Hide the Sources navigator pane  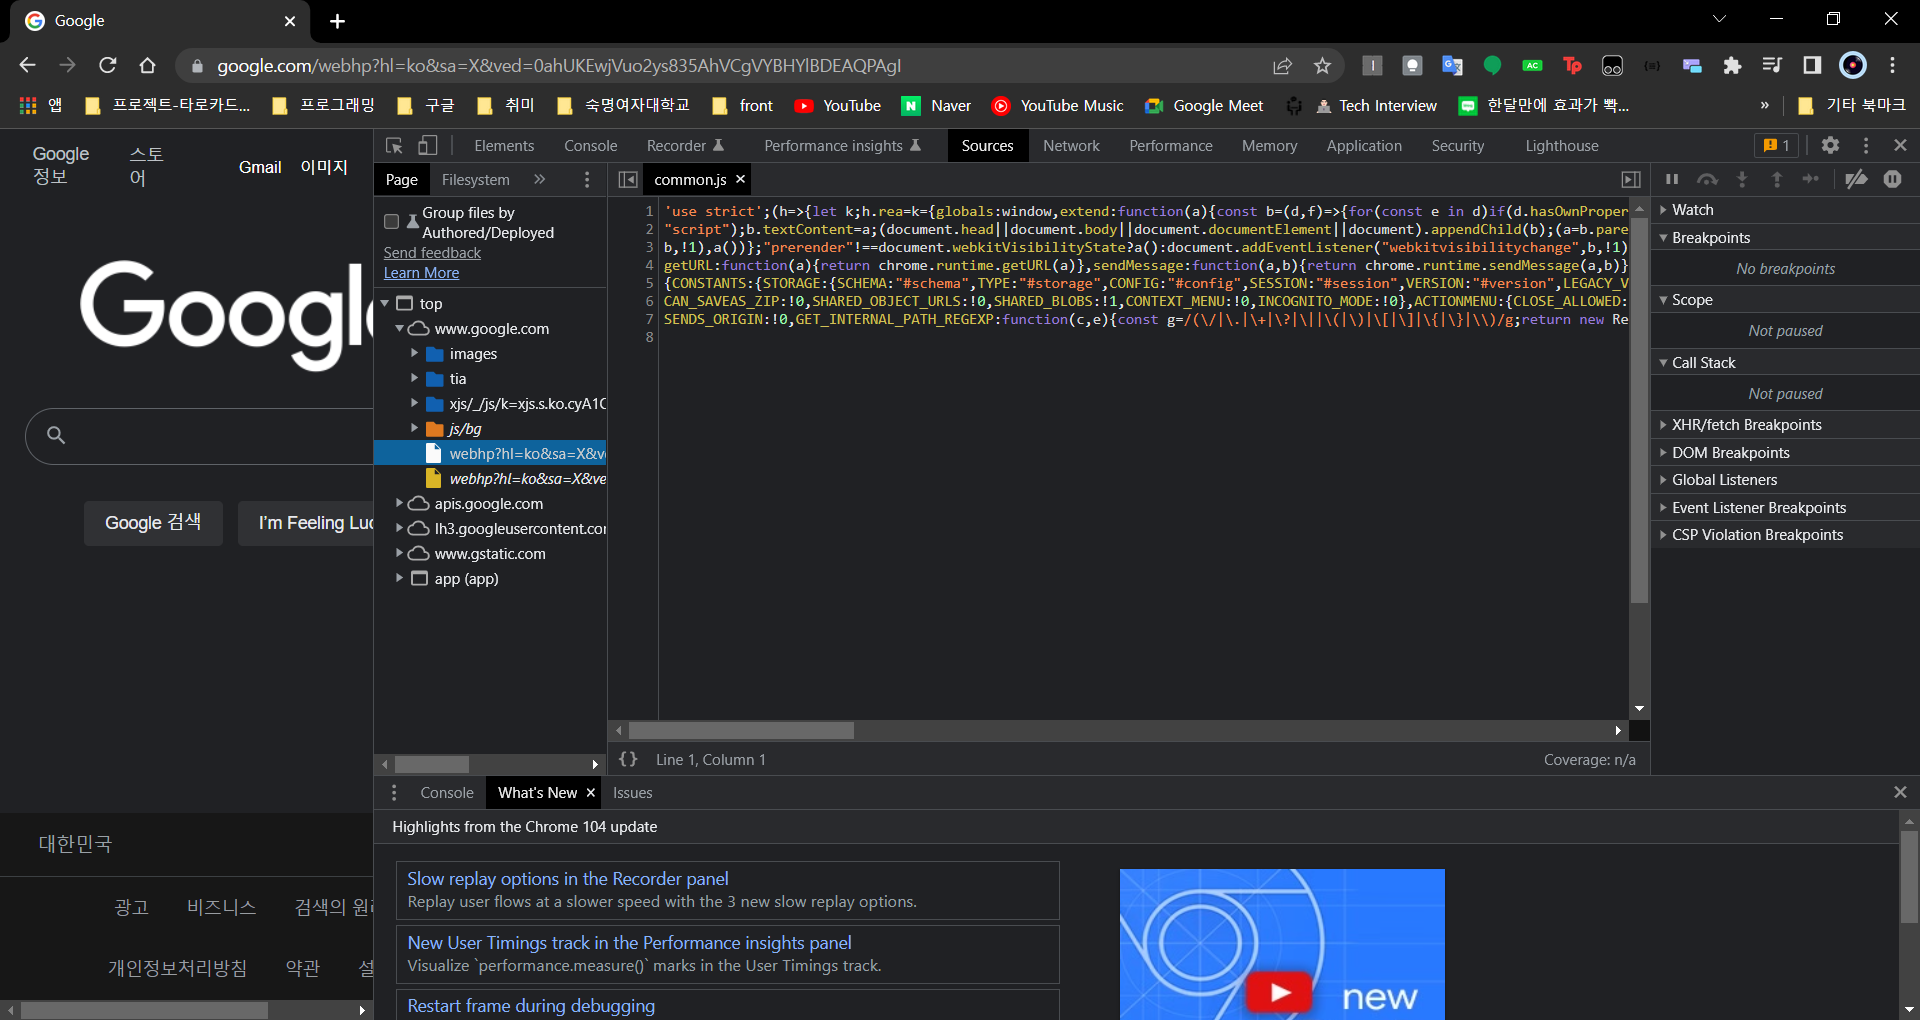click(x=628, y=180)
